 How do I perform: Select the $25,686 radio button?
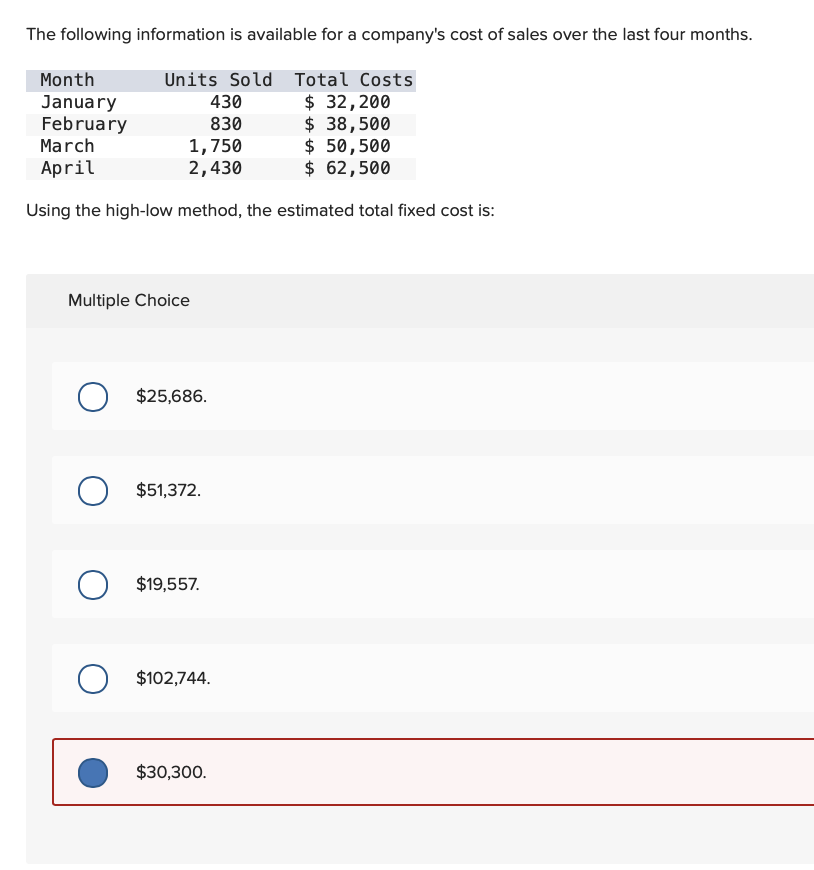pos(92,396)
